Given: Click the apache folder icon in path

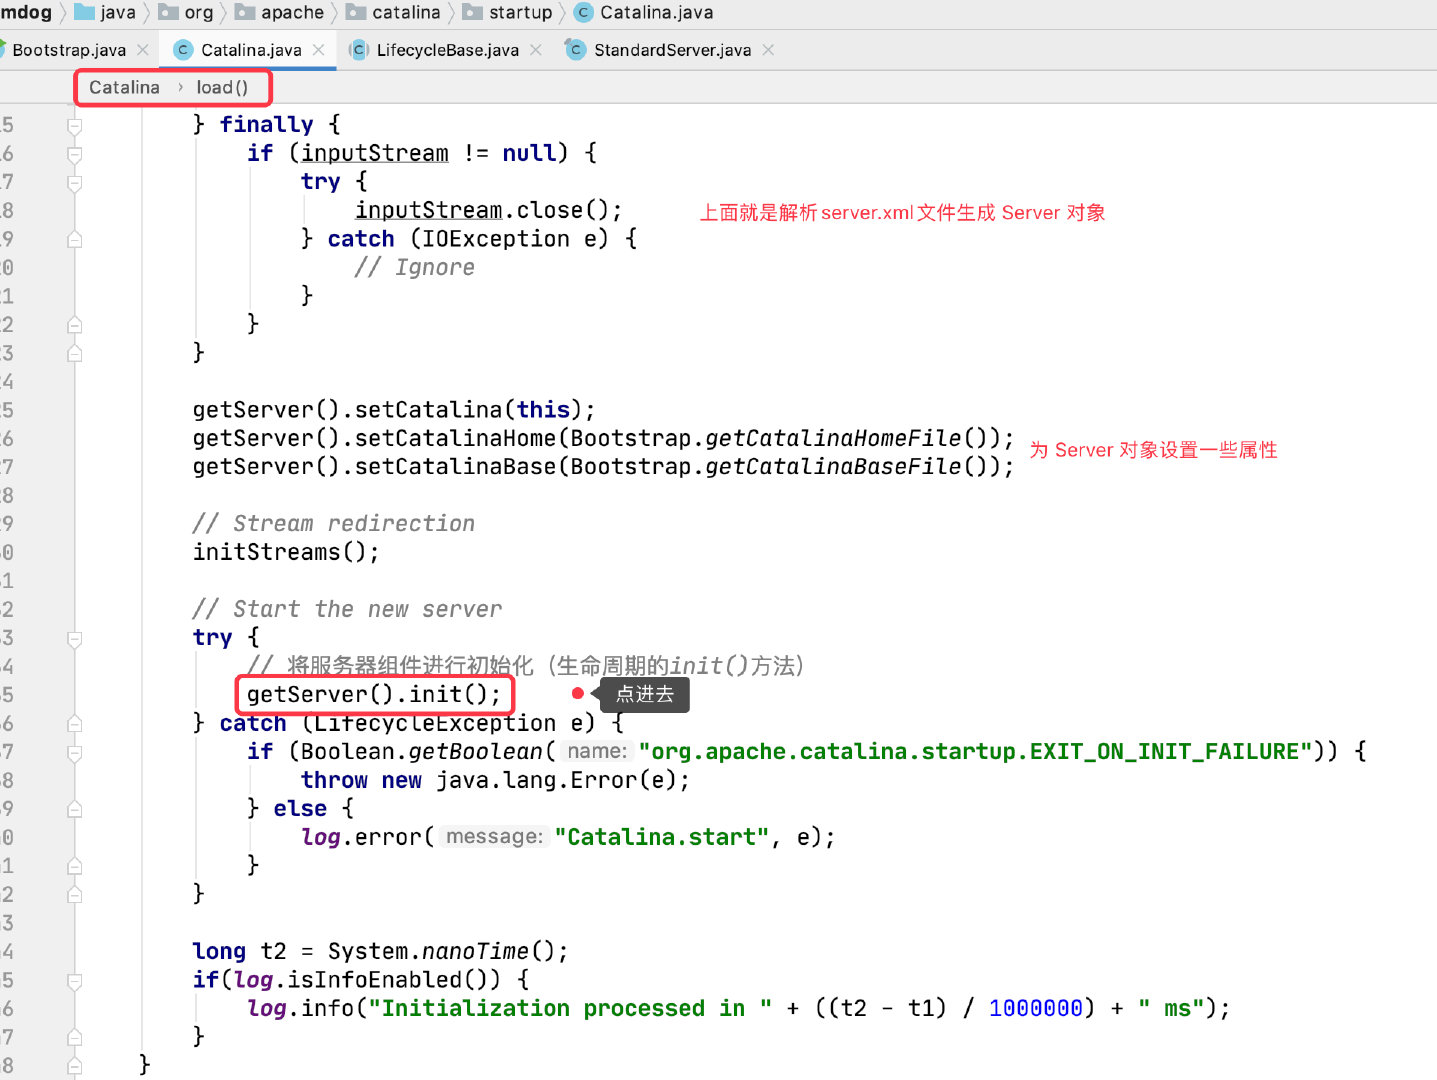Looking at the screenshot, I should (245, 12).
